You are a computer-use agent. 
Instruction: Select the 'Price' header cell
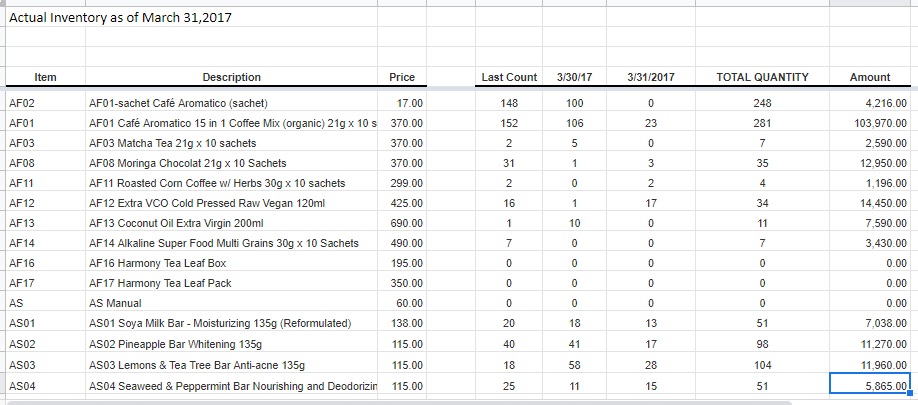click(x=402, y=77)
